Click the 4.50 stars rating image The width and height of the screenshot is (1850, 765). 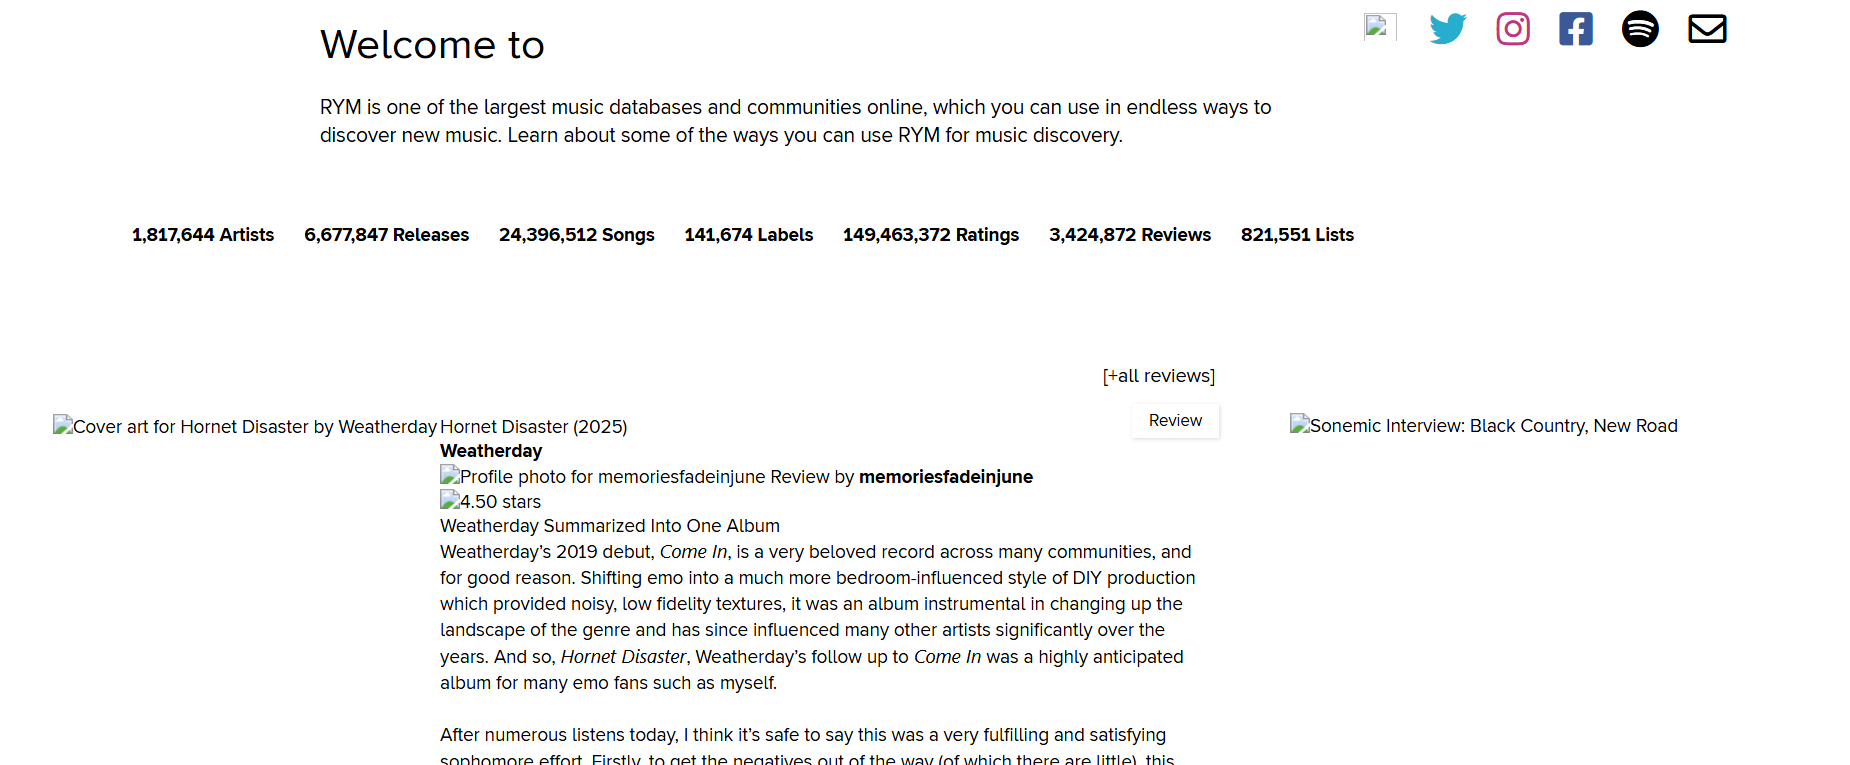(x=491, y=502)
